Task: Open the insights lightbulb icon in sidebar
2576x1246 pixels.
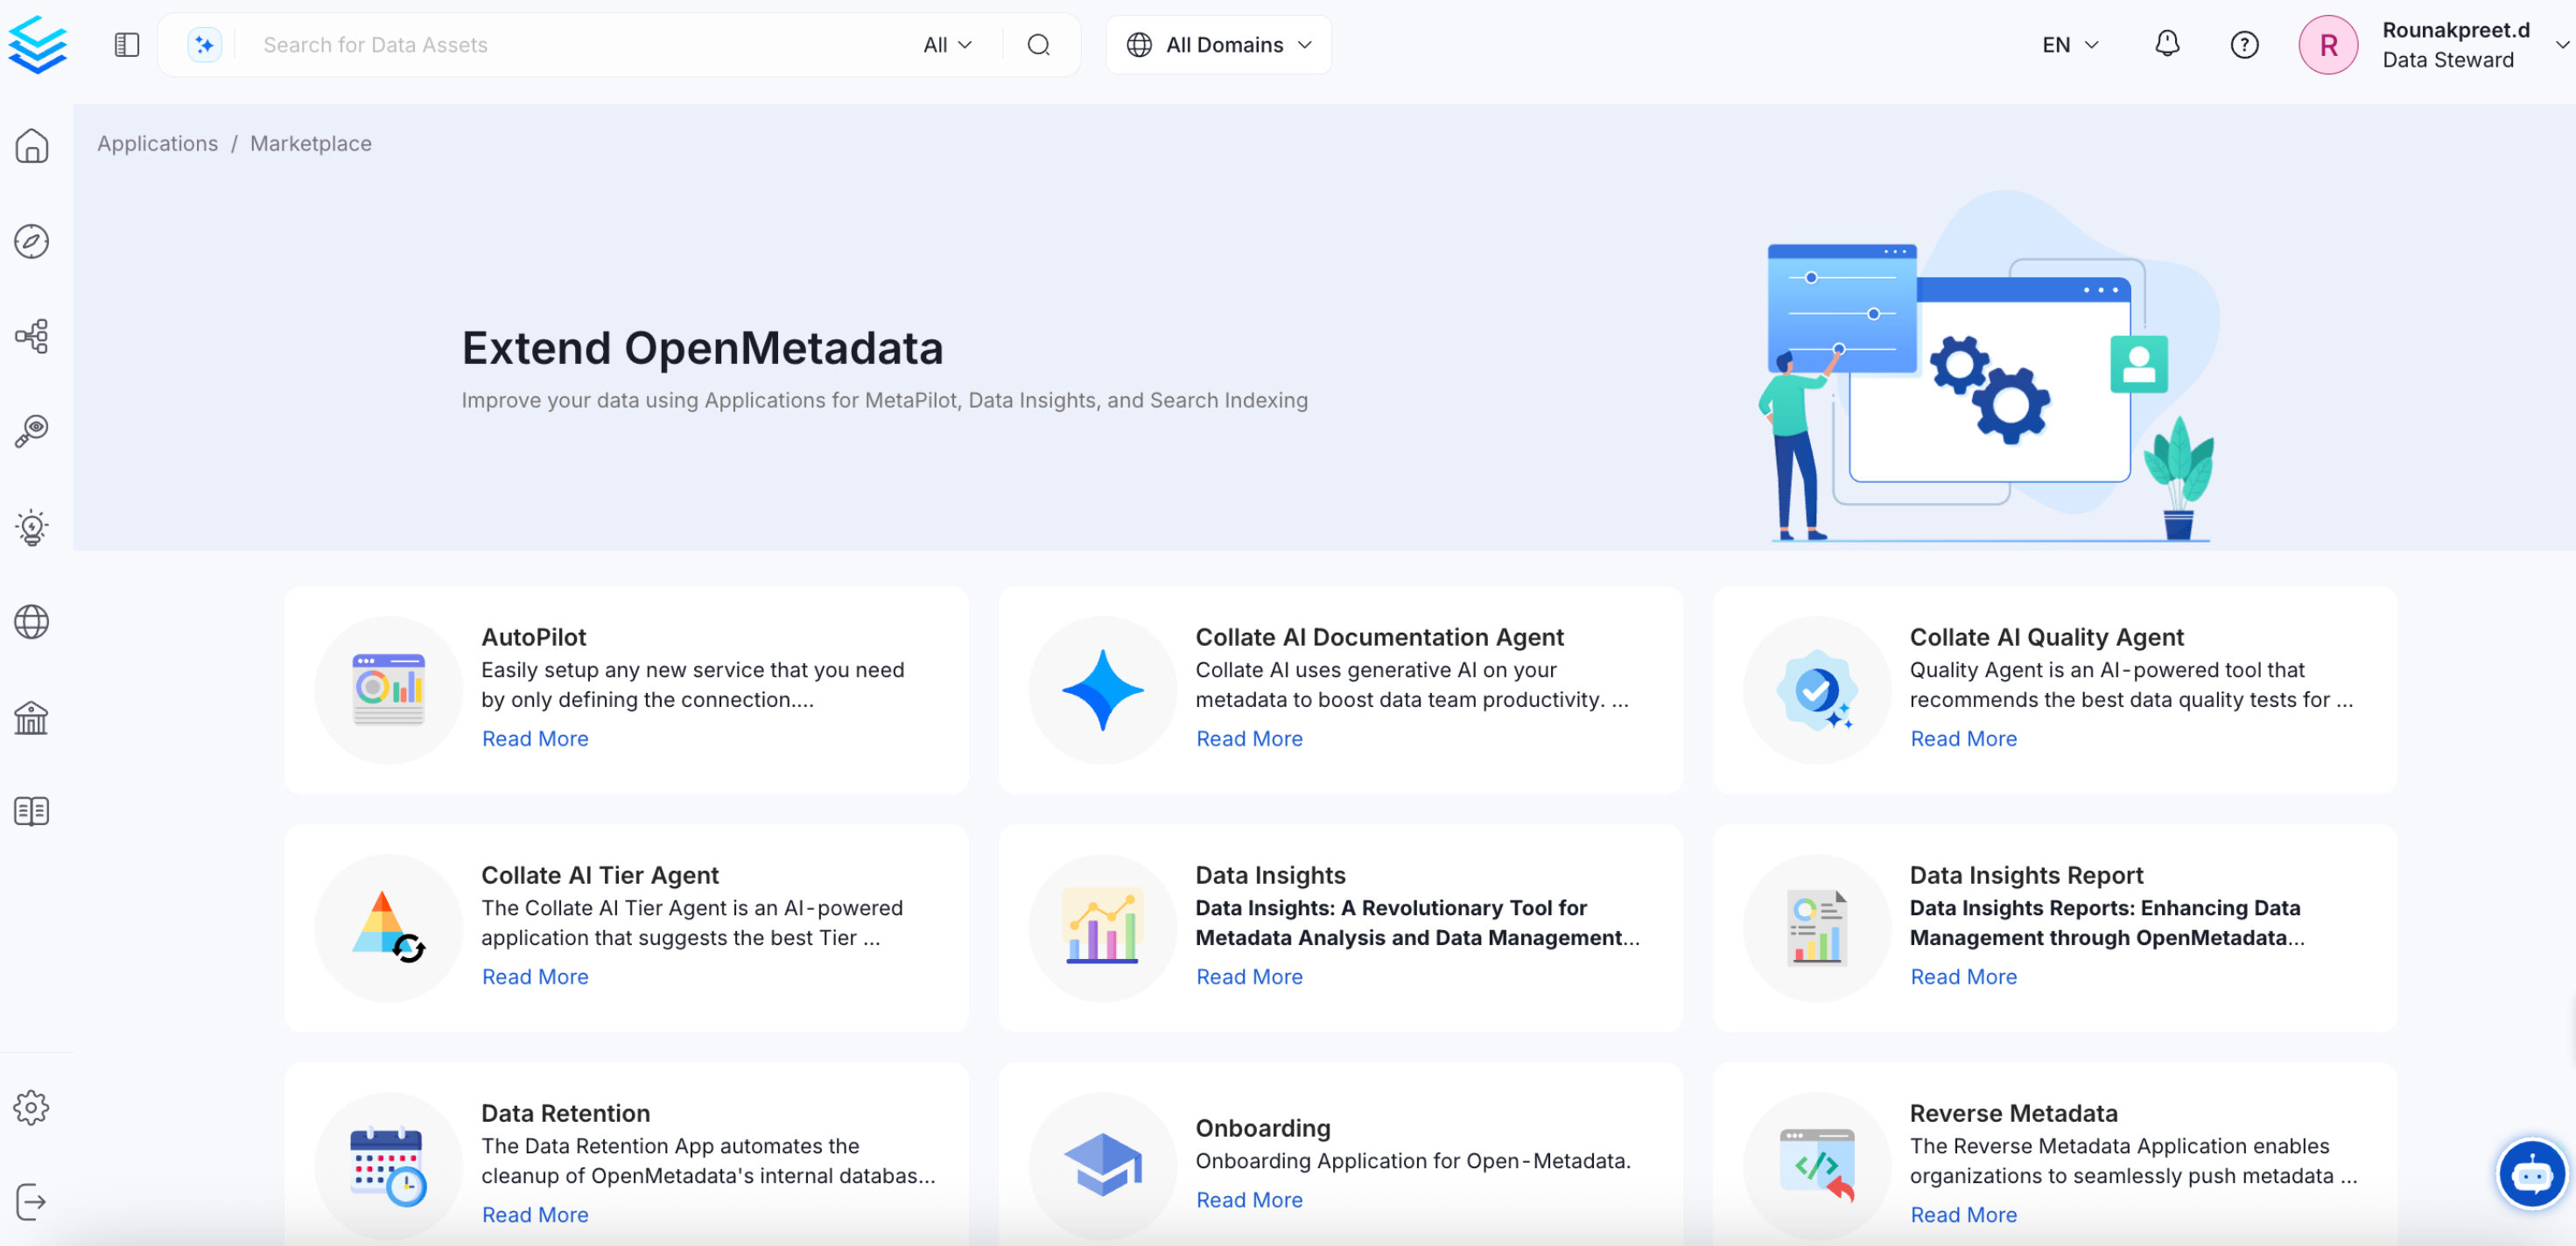Action: point(32,527)
